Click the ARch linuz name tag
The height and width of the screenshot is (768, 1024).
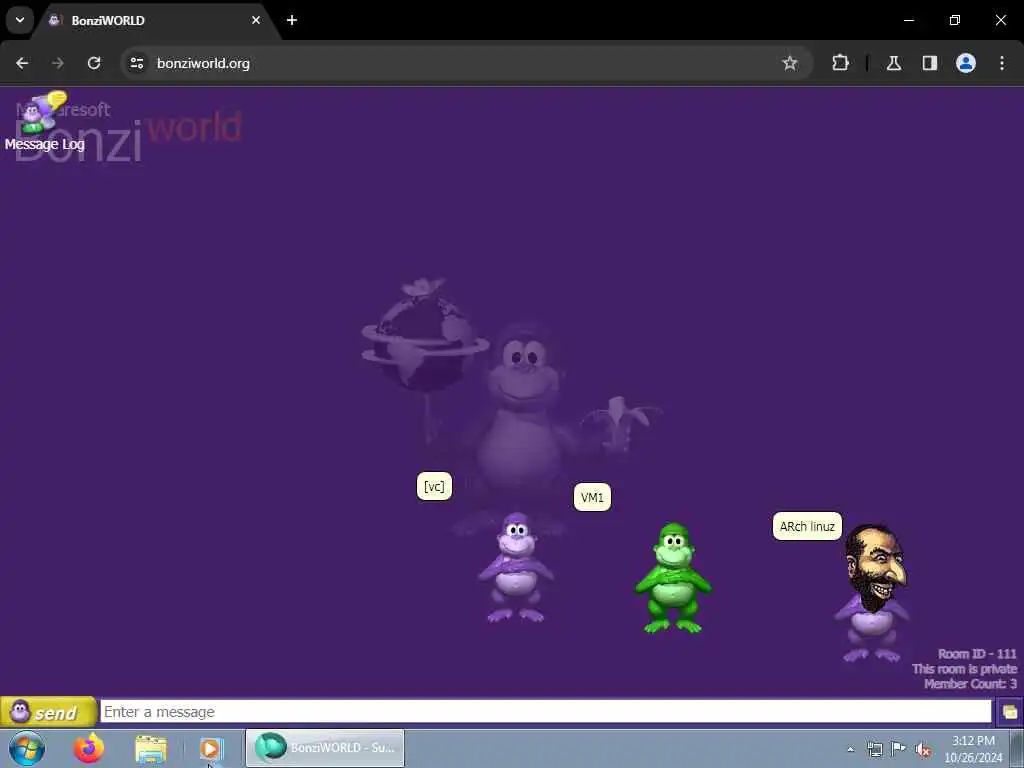click(807, 526)
